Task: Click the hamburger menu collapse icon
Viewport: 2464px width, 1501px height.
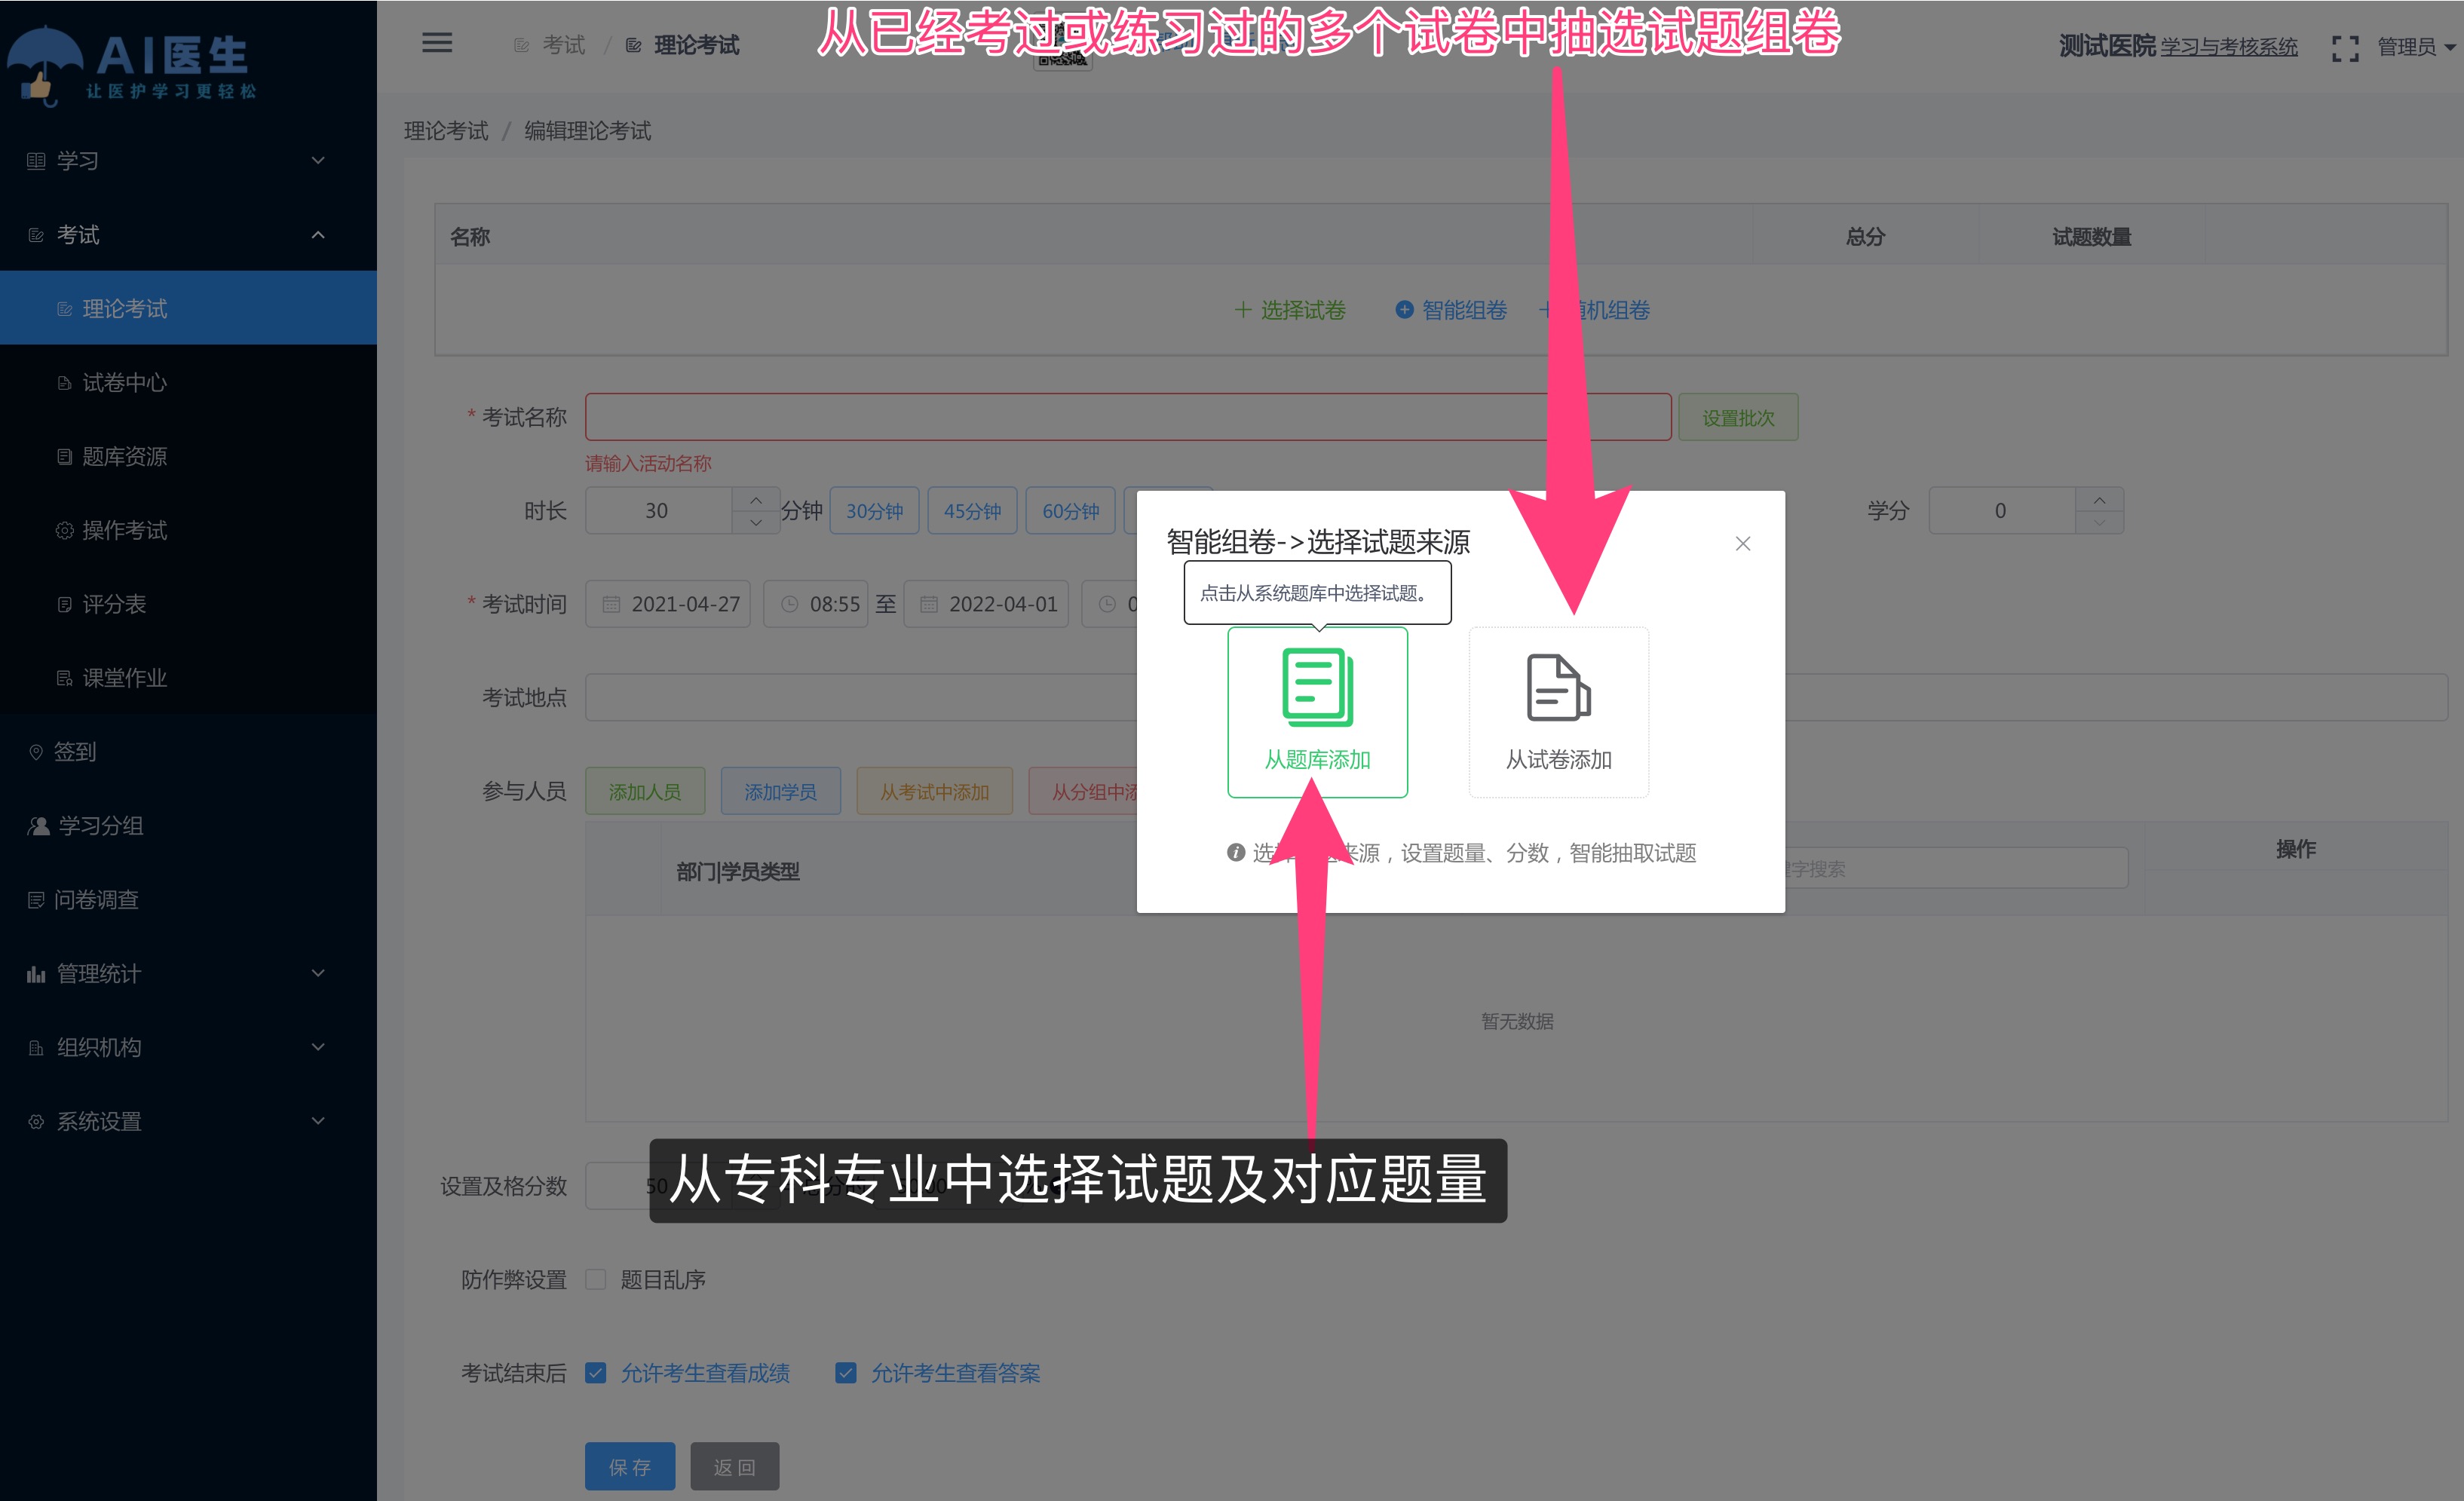Action: tap(437, 43)
